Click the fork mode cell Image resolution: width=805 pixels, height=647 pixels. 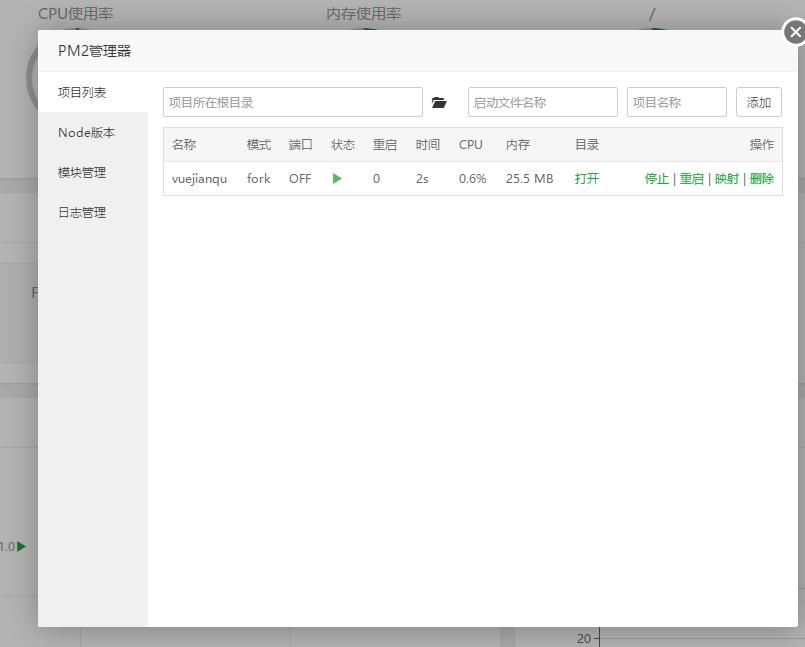(258, 179)
